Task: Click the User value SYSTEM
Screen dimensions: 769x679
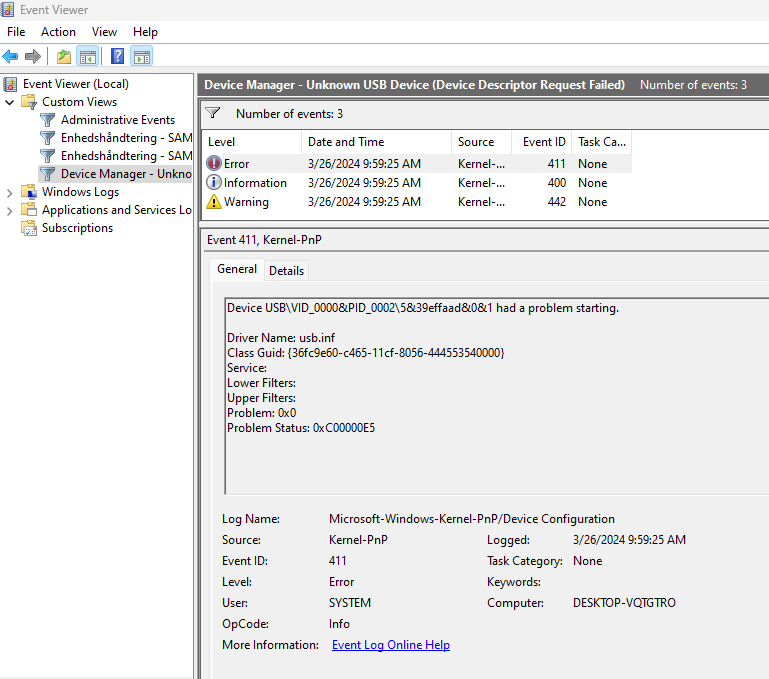Action: pyautogui.click(x=350, y=603)
